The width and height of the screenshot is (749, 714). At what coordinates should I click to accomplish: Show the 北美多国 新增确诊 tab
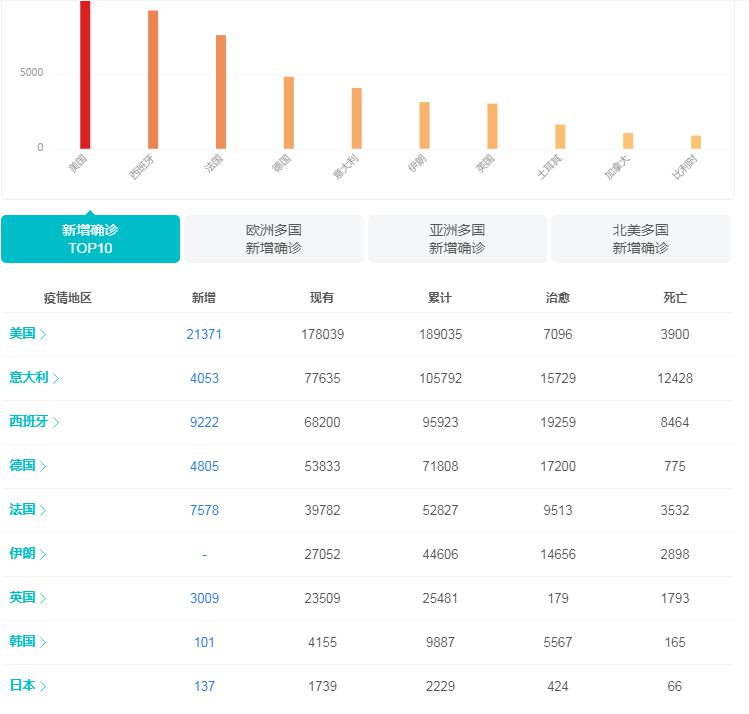coord(640,239)
